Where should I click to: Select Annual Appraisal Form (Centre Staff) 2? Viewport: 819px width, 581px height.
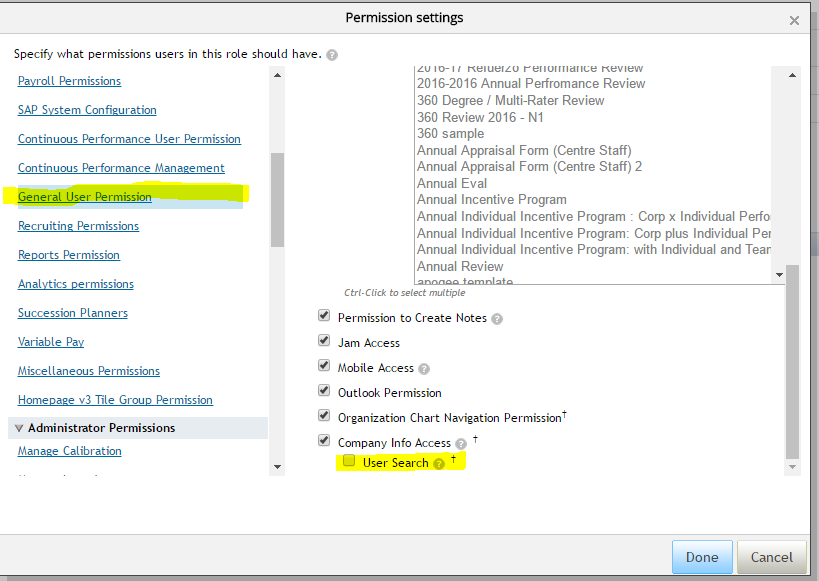click(x=529, y=167)
